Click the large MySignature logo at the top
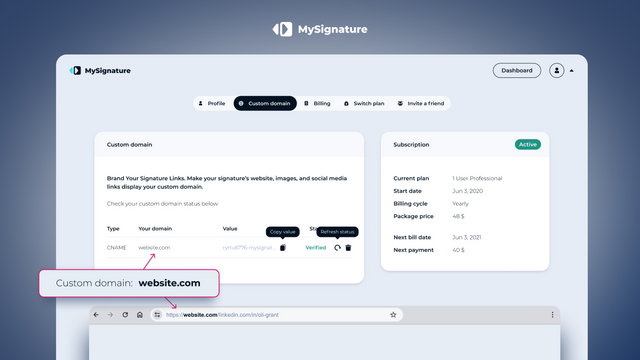The height and width of the screenshot is (360, 640). pyautogui.click(x=320, y=29)
